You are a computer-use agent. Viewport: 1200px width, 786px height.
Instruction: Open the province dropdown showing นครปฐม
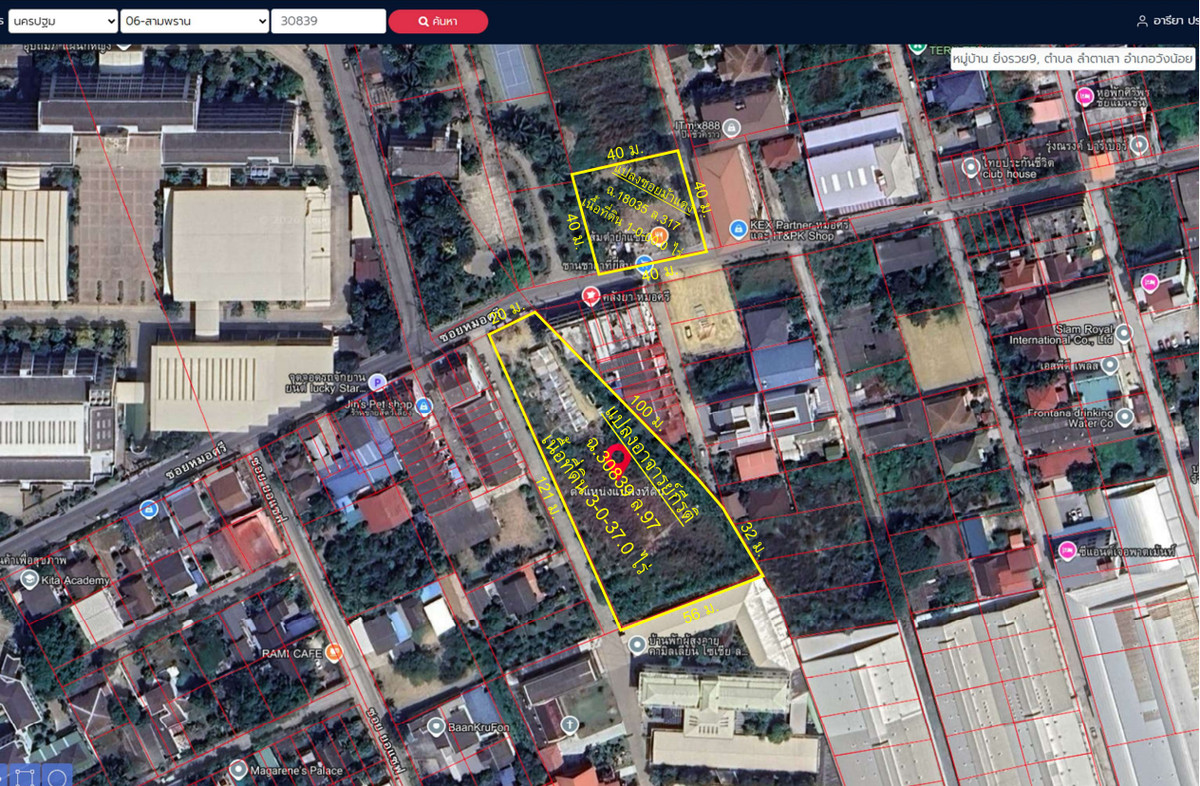pos(63,21)
